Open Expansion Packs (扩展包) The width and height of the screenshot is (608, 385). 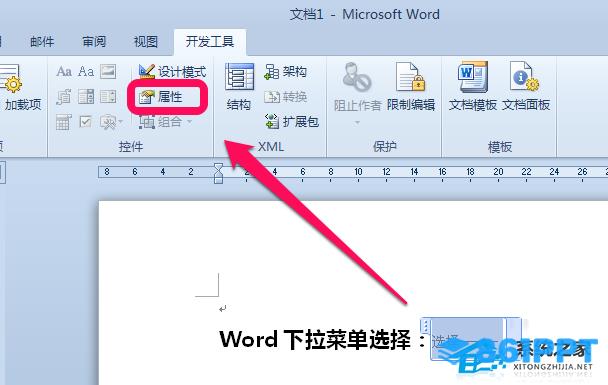click(x=291, y=122)
